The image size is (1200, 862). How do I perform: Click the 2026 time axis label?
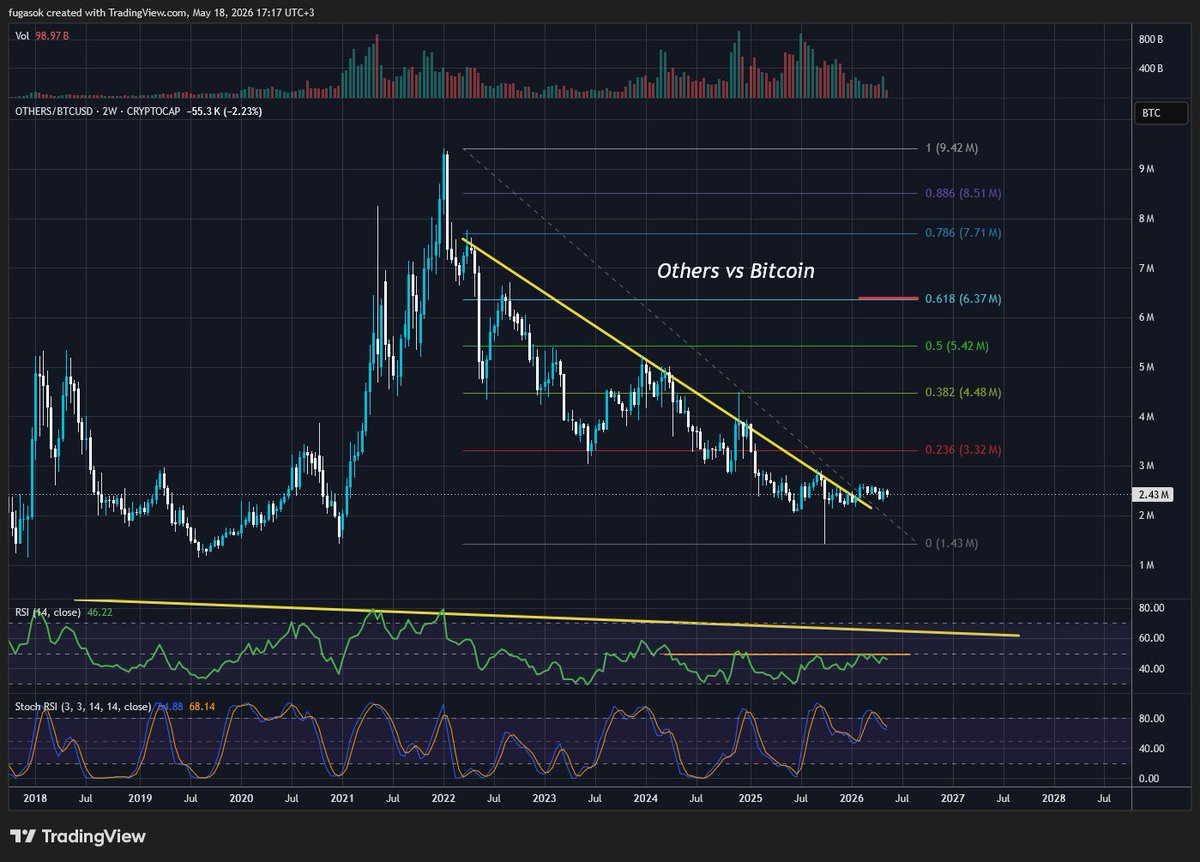(852, 800)
